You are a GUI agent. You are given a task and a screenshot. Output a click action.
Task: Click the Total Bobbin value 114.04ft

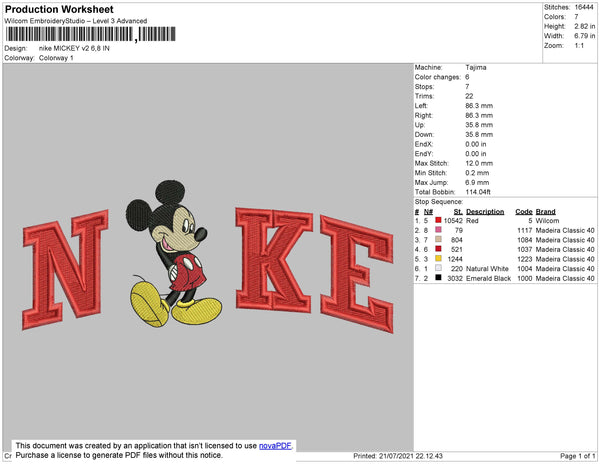478,192
